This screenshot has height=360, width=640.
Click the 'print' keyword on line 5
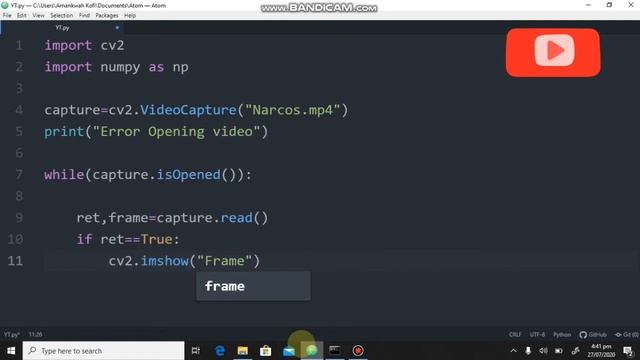[x=64, y=131]
